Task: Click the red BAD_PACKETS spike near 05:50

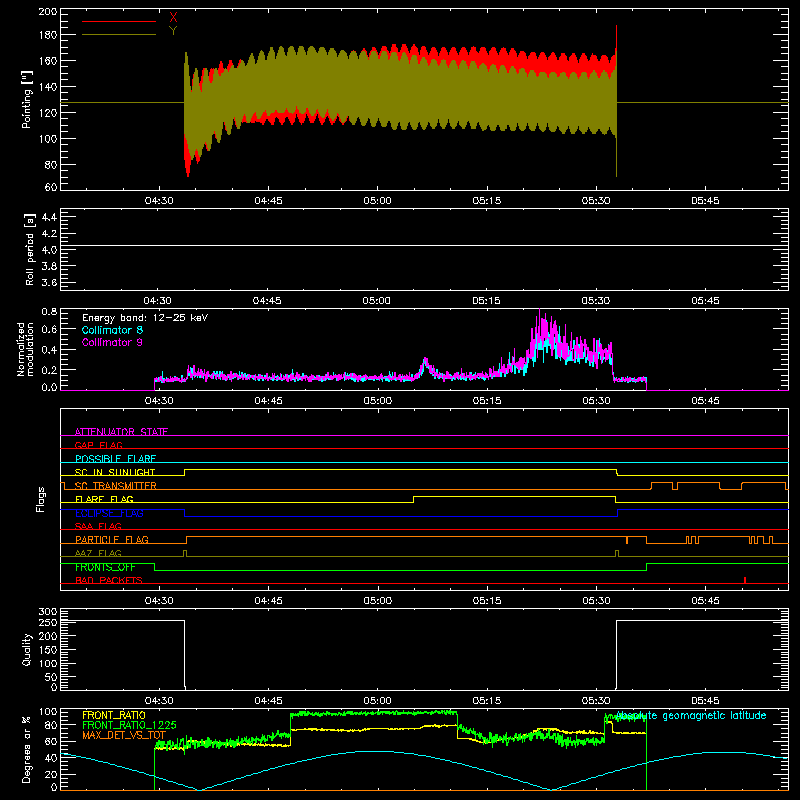Action: (745, 580)
